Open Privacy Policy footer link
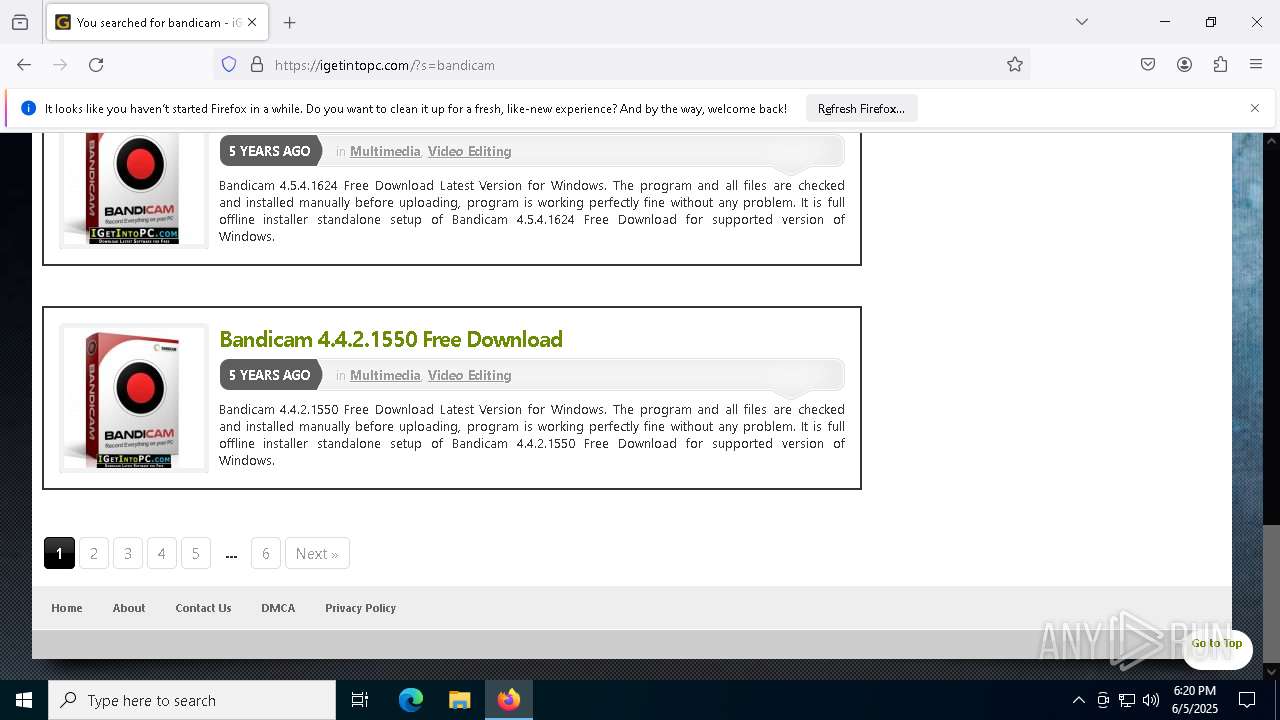Viewport: 1280px width, 720px height. pos(360,608)
